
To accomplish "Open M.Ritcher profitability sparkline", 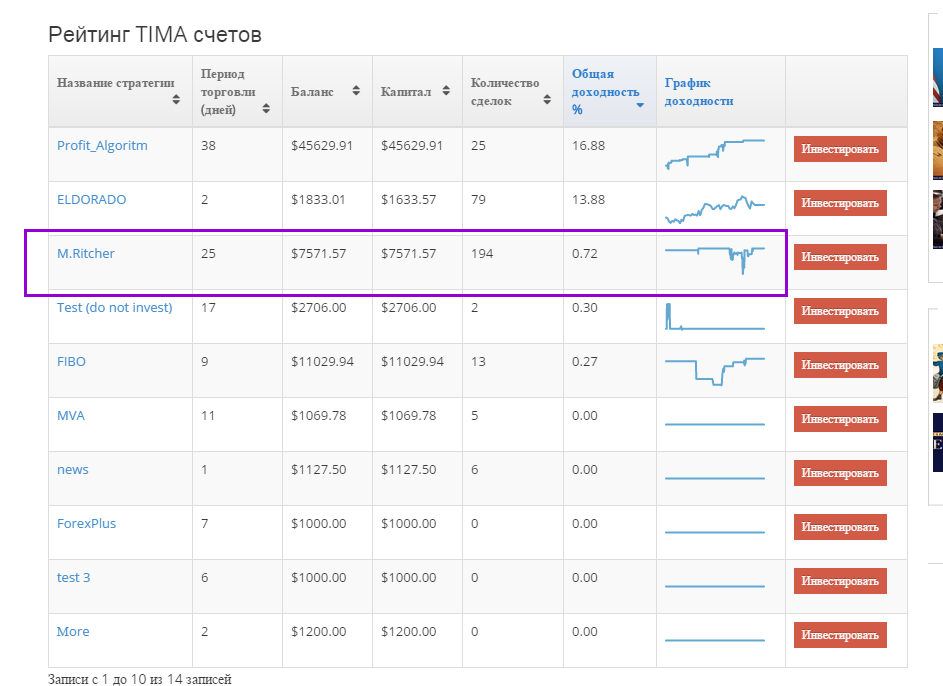I will [x=715, y=260].
